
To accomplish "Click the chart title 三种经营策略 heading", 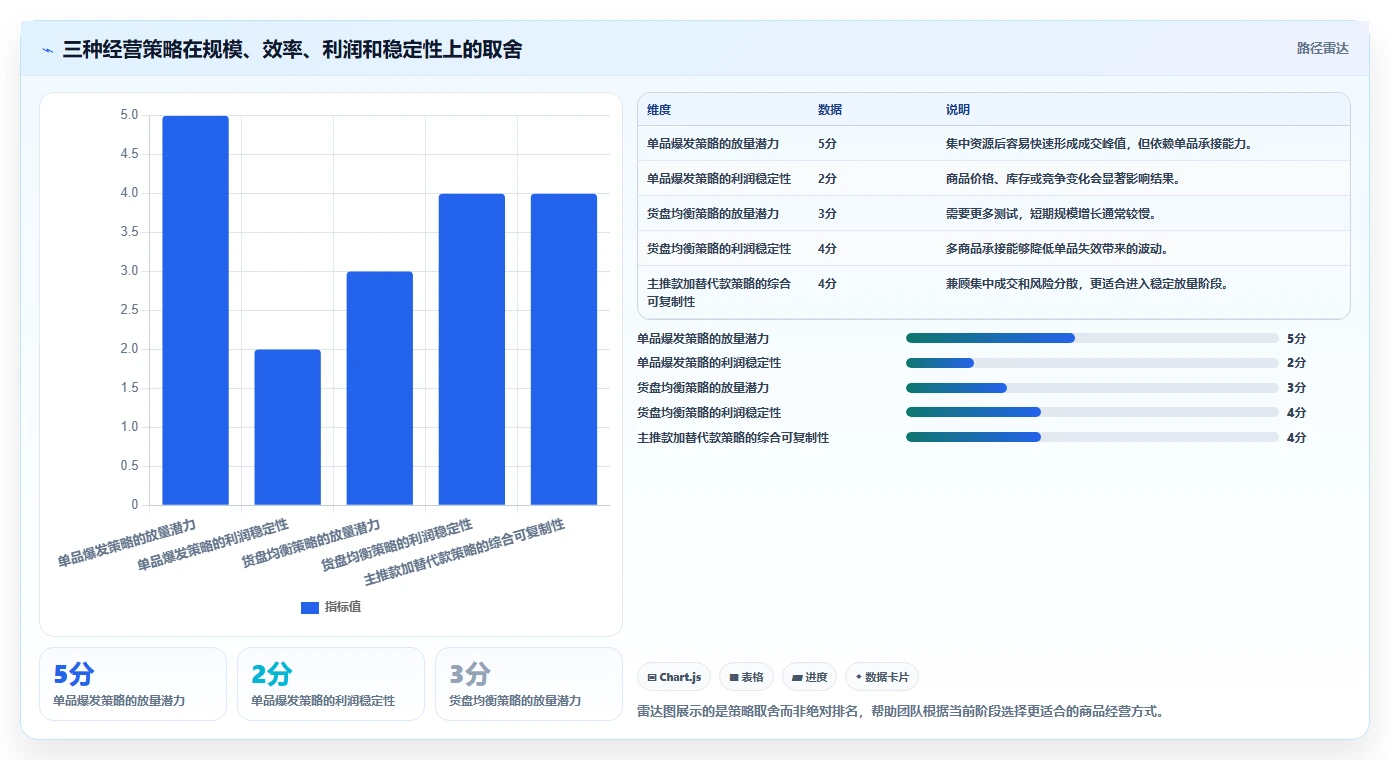I will (292, 49).
